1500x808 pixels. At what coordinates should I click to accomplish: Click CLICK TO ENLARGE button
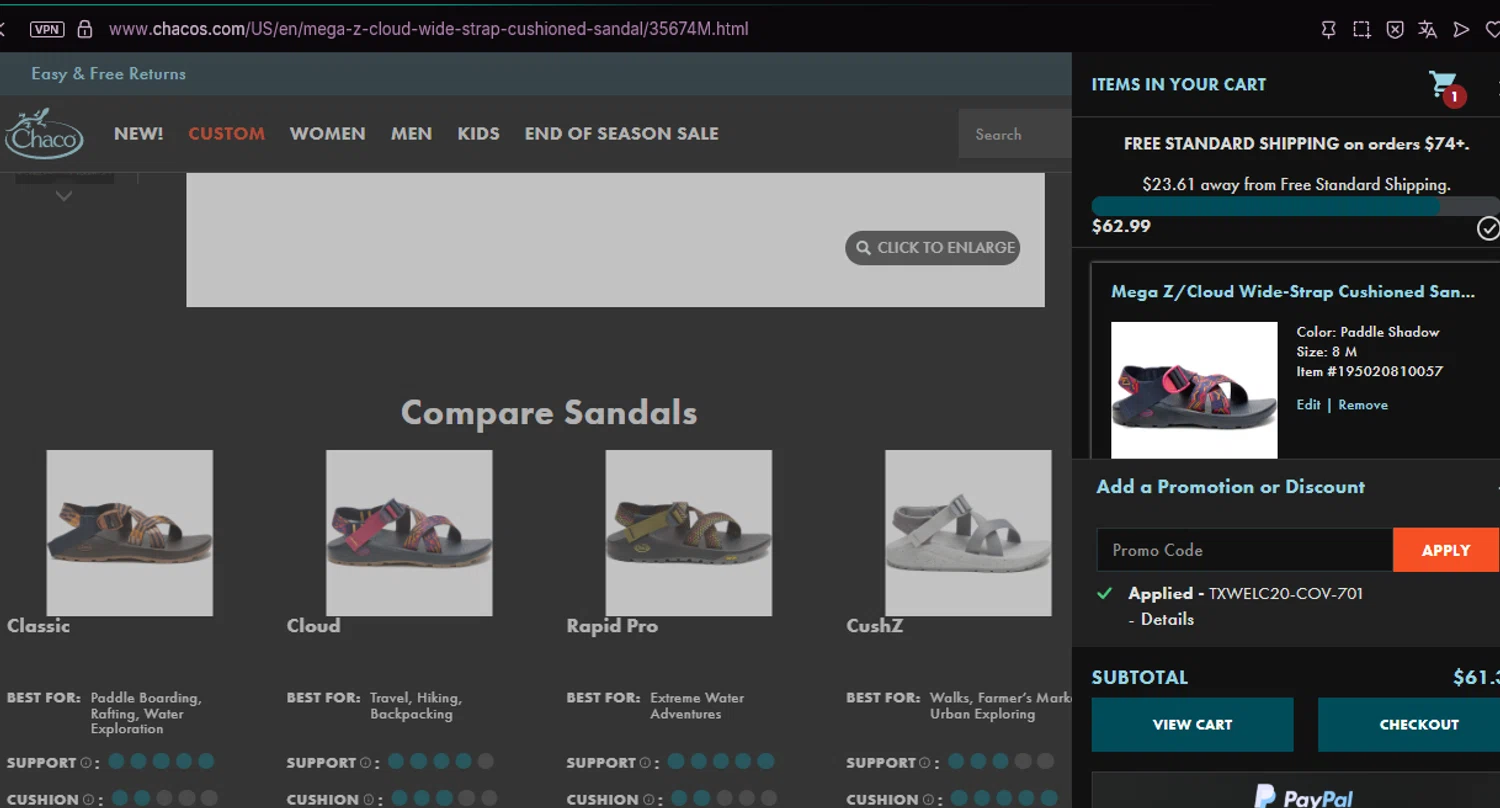tap(933, 248)
